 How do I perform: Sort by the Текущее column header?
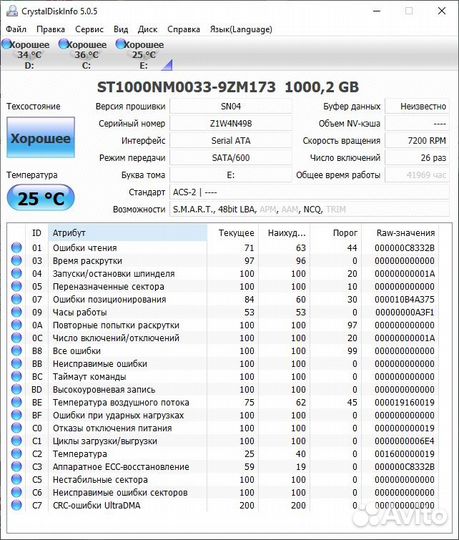click(x=233, y=233)
